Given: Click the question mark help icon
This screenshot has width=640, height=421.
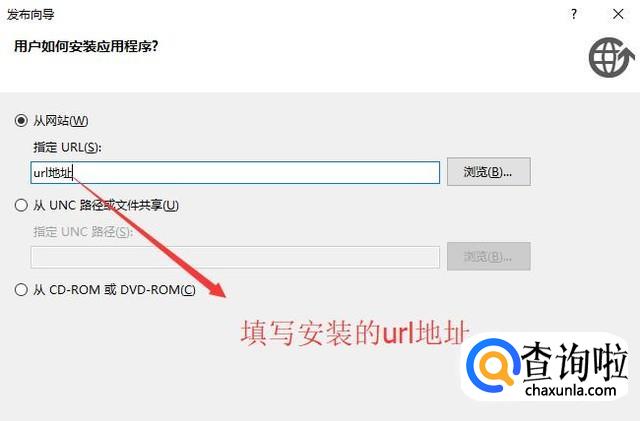Looking at the screenshot, I should (x=574, y=14).
